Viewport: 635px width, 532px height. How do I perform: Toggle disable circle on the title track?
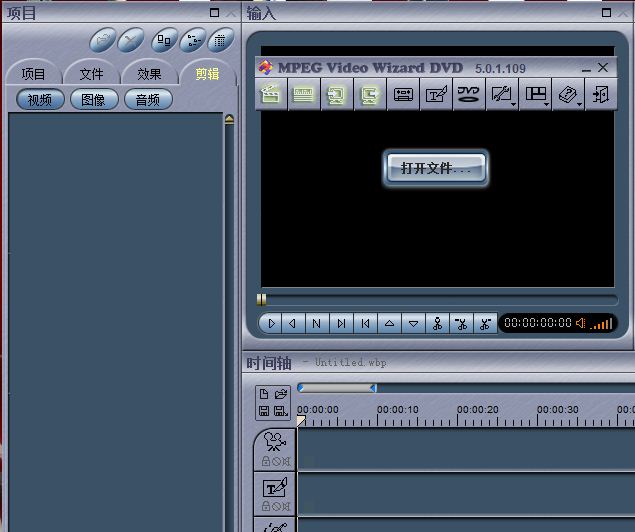pos(276,506)
